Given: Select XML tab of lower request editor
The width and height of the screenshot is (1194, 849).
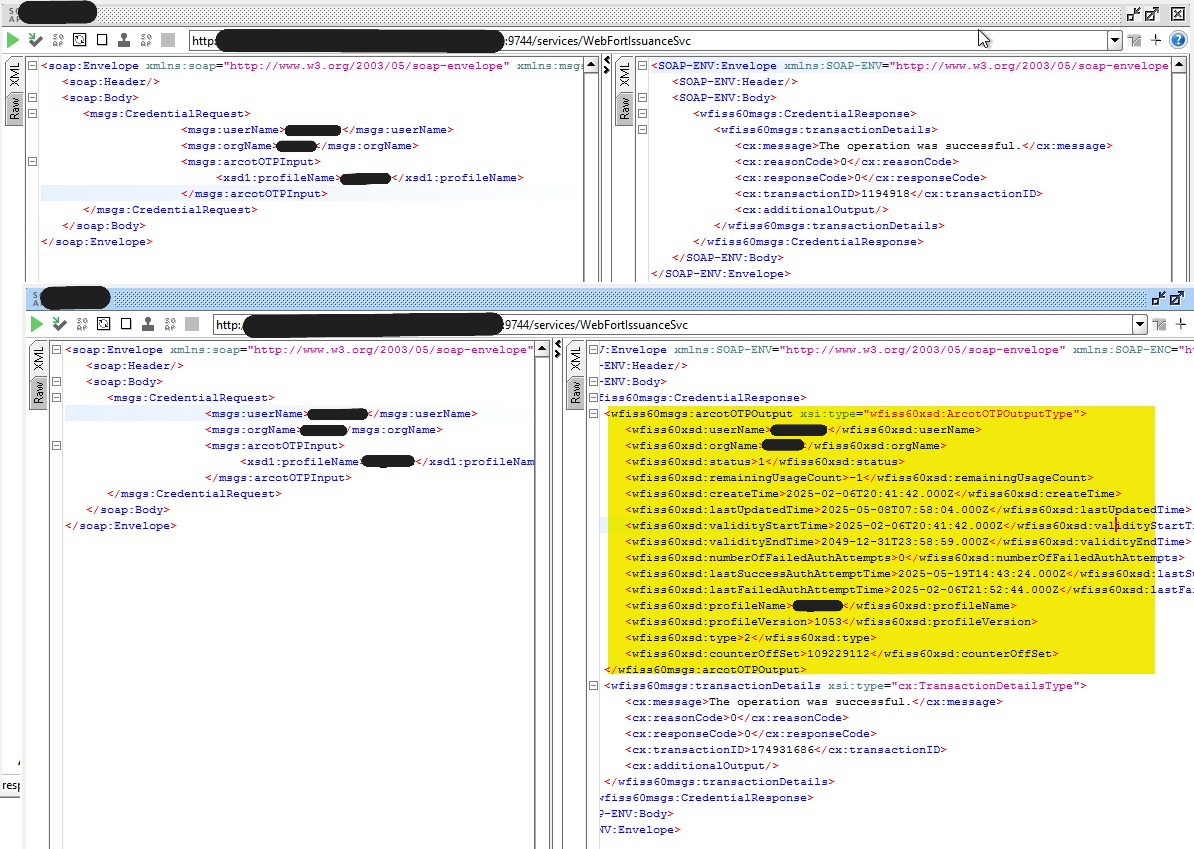Looking at the screenshot, I should [39, 359].
